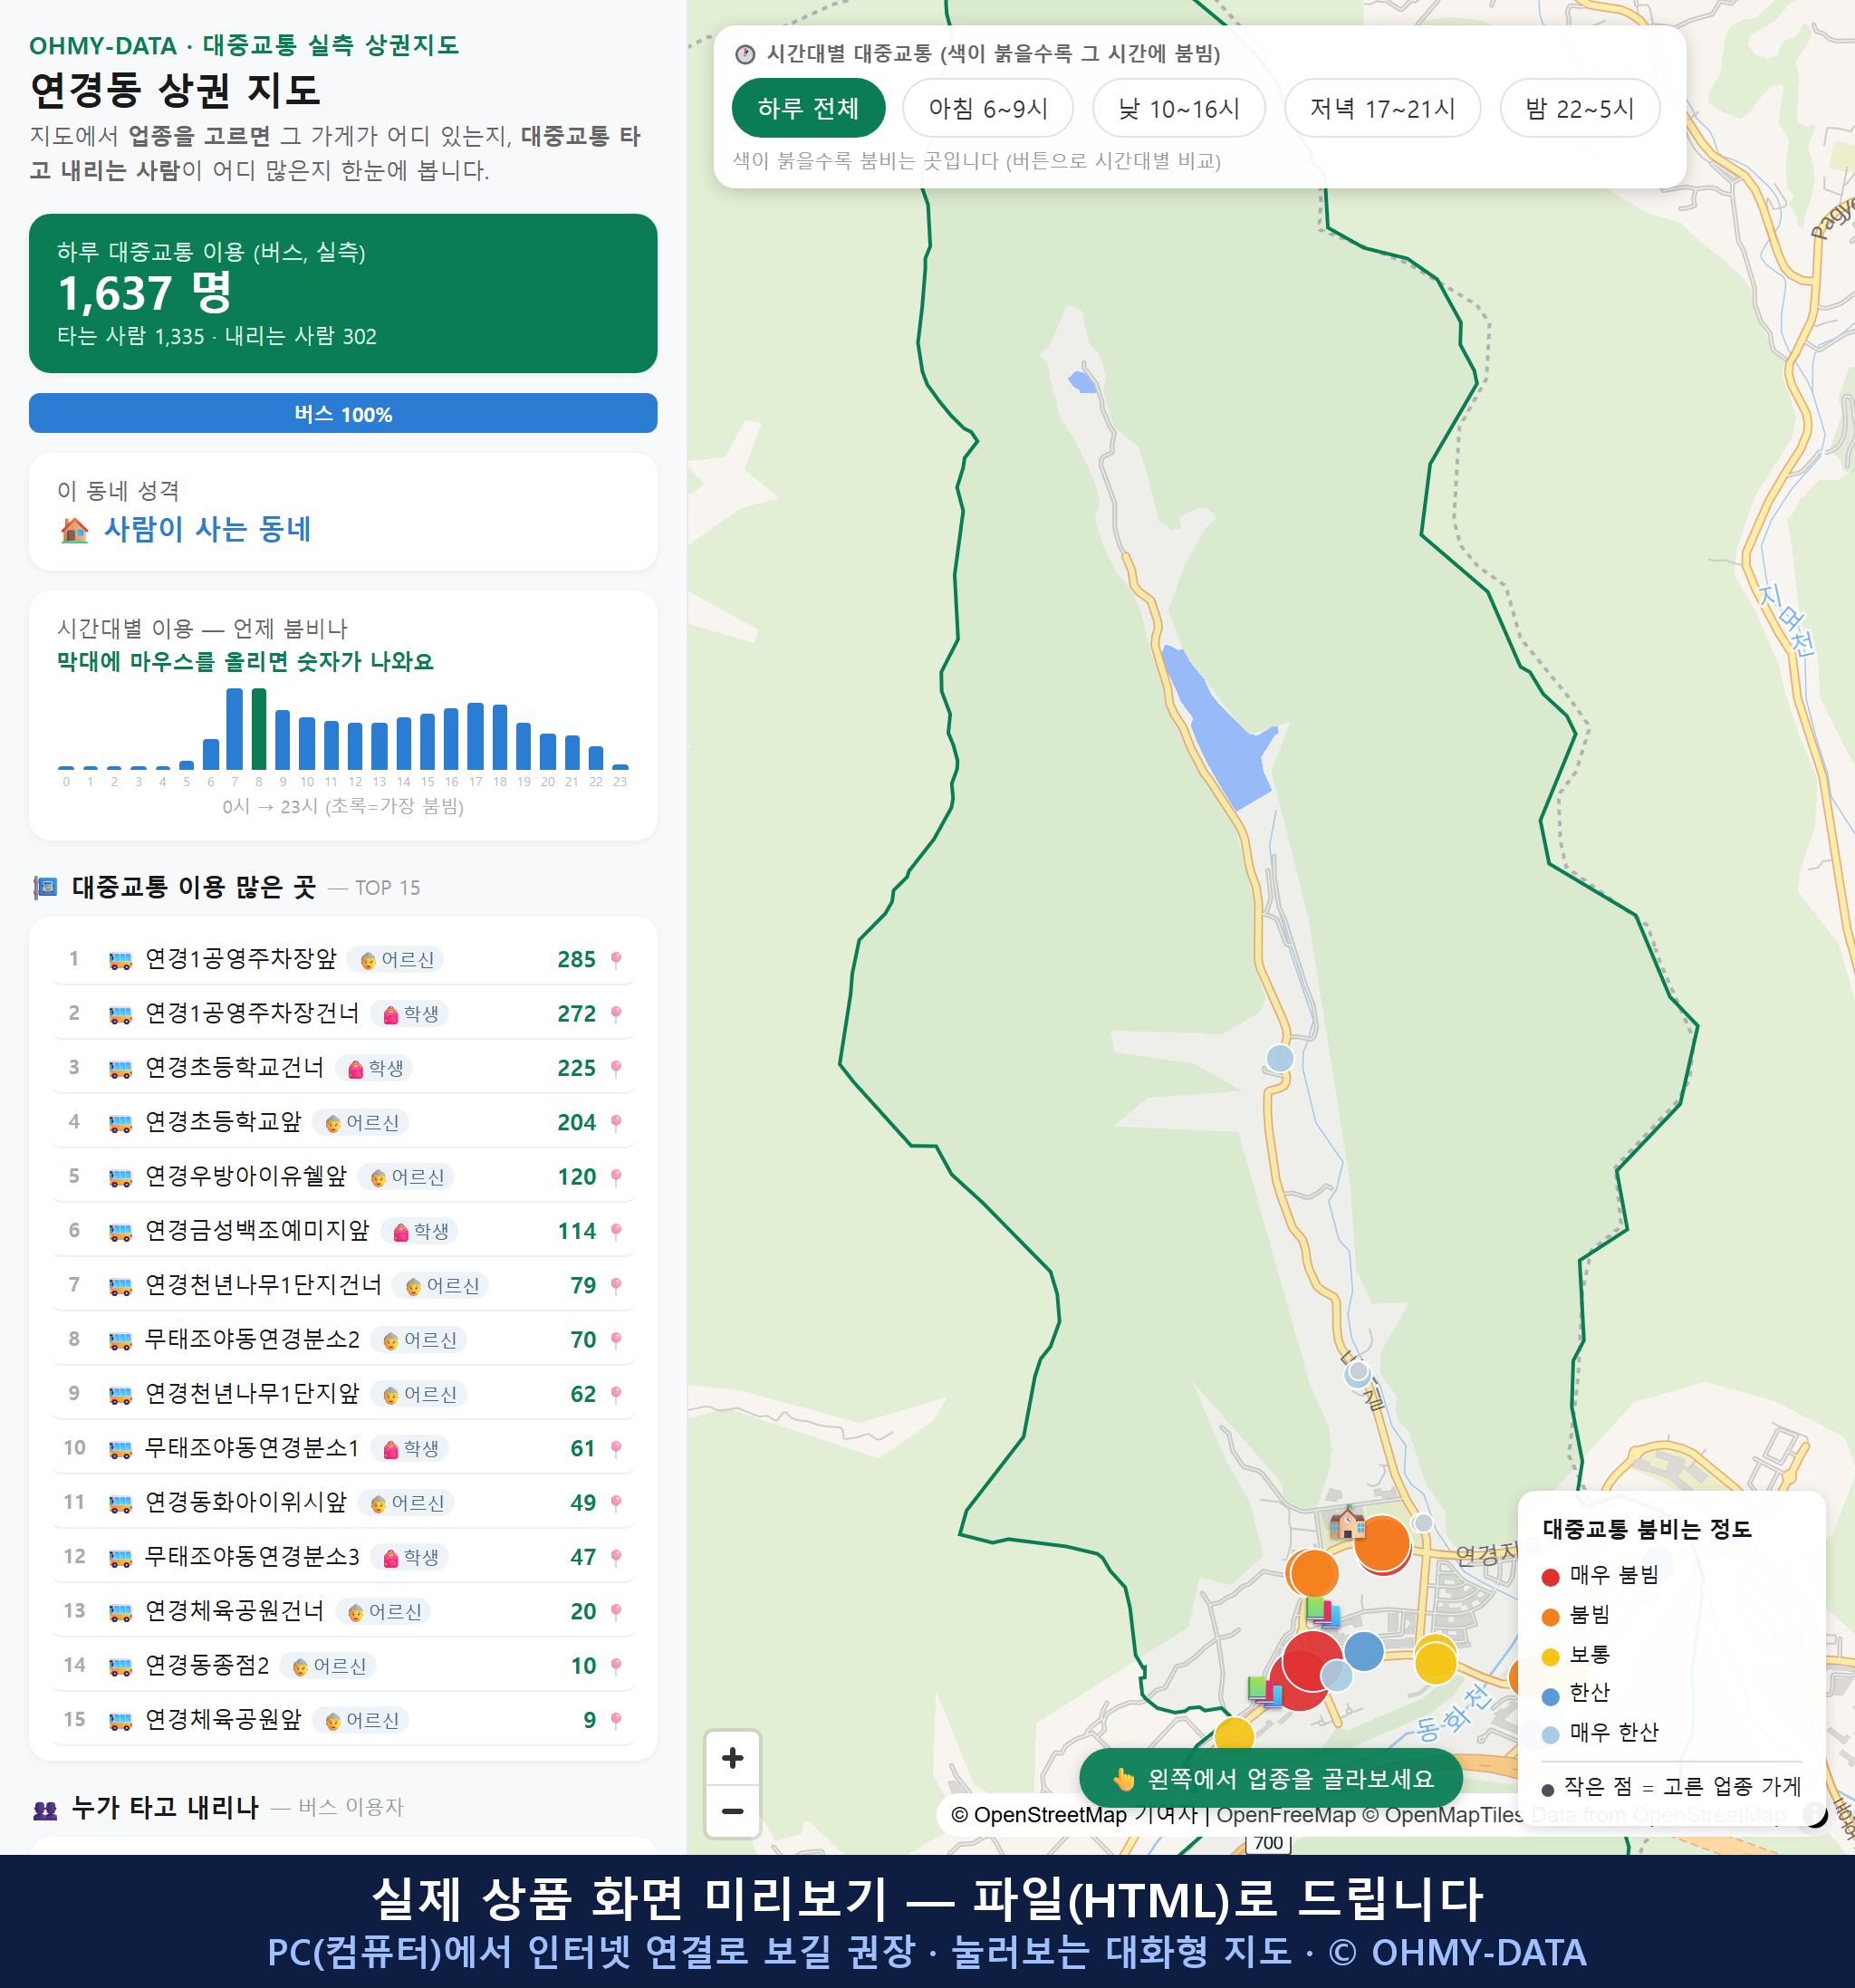
Task: Click the school building icon on the map
Action: [x=1346, y=1523]
